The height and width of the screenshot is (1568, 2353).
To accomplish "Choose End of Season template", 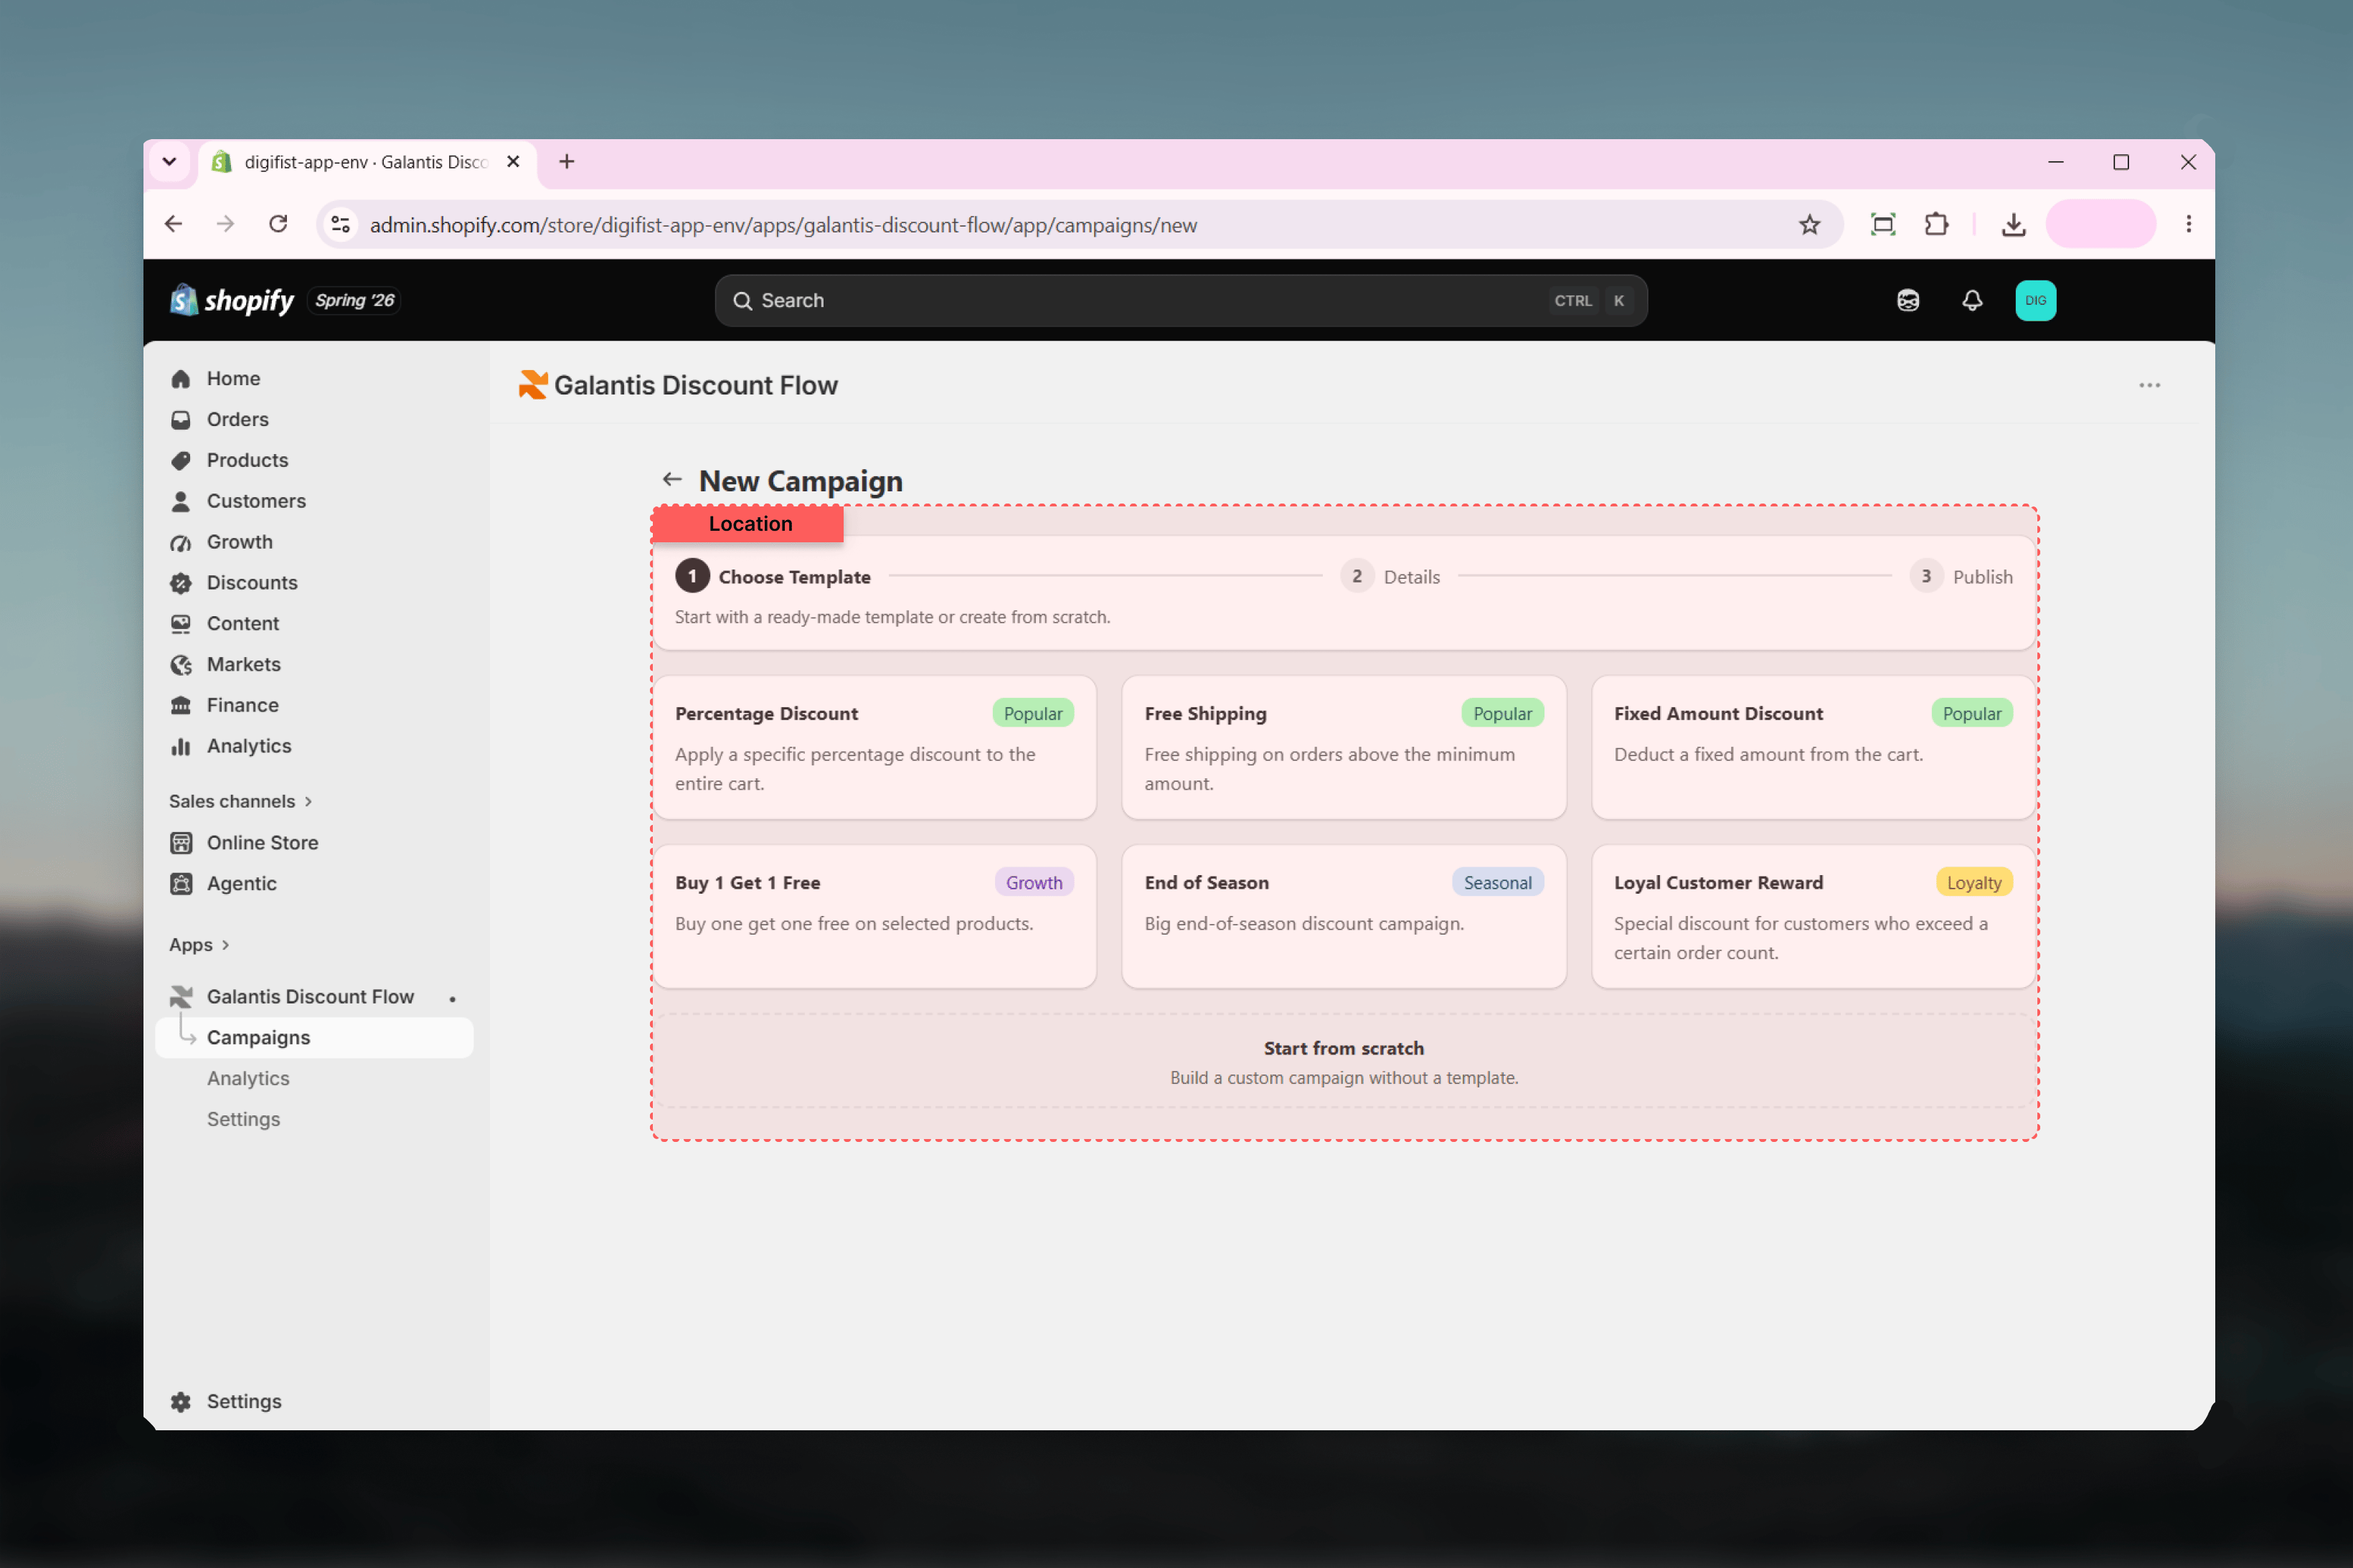I will (1344, 917).
